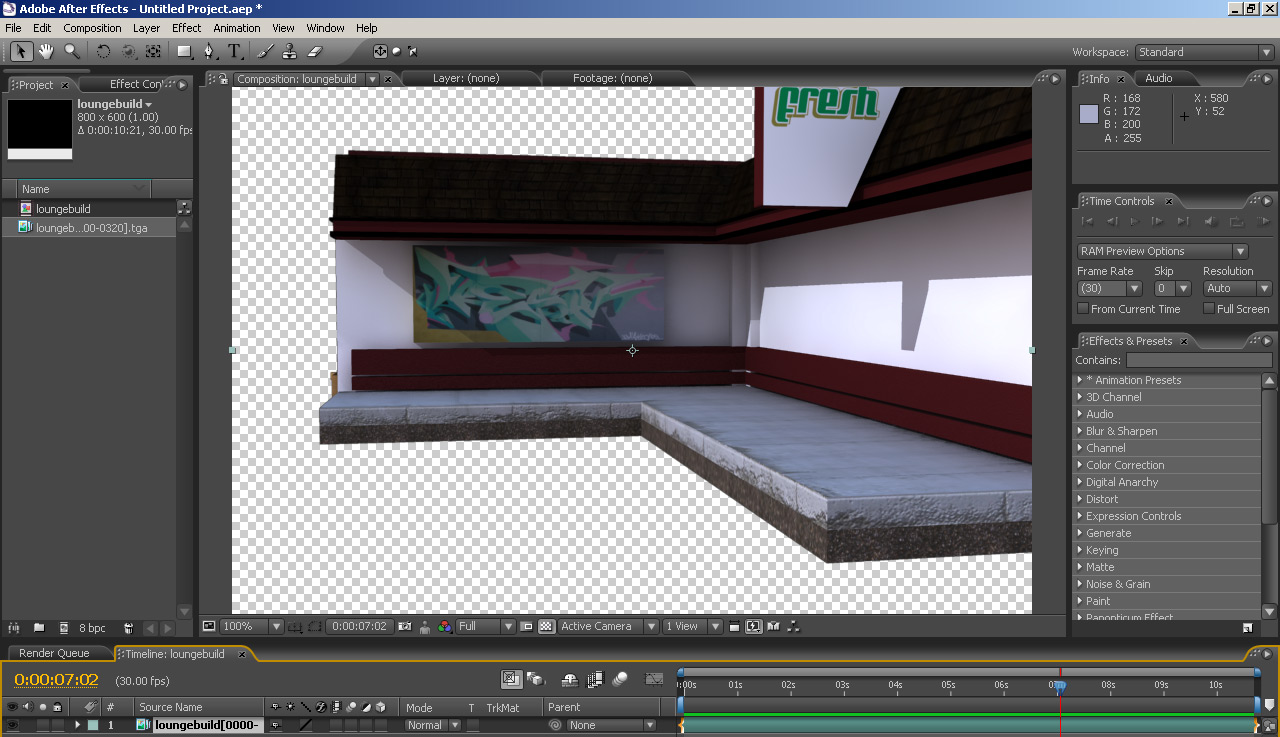Screen dimensions: 1280x737
Task: Switch to the Render Queue tab
Action: pyautogui.click(x=54, y=653)
